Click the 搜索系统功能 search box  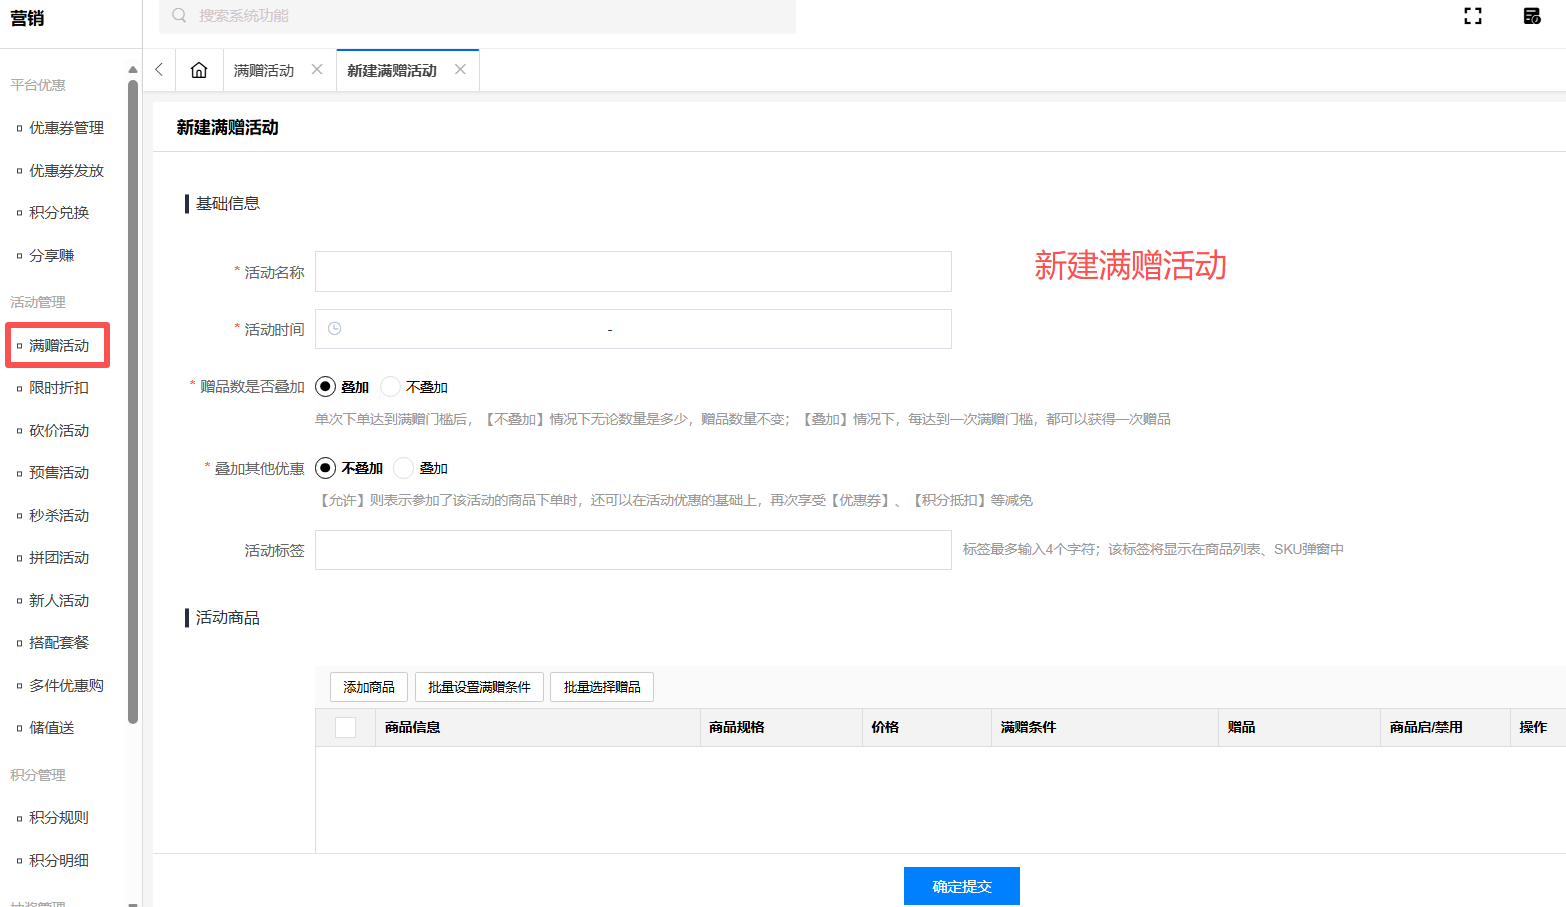[477, 16]
